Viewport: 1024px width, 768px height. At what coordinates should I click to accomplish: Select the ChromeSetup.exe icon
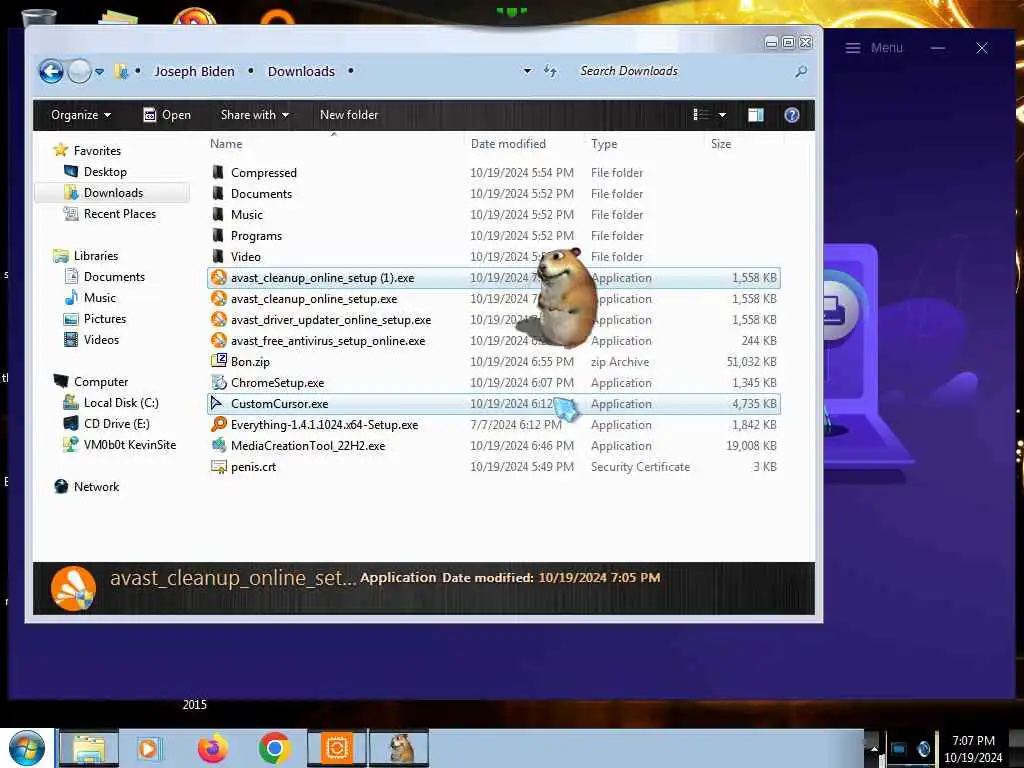pyautogui.click(x=219, y=382)
